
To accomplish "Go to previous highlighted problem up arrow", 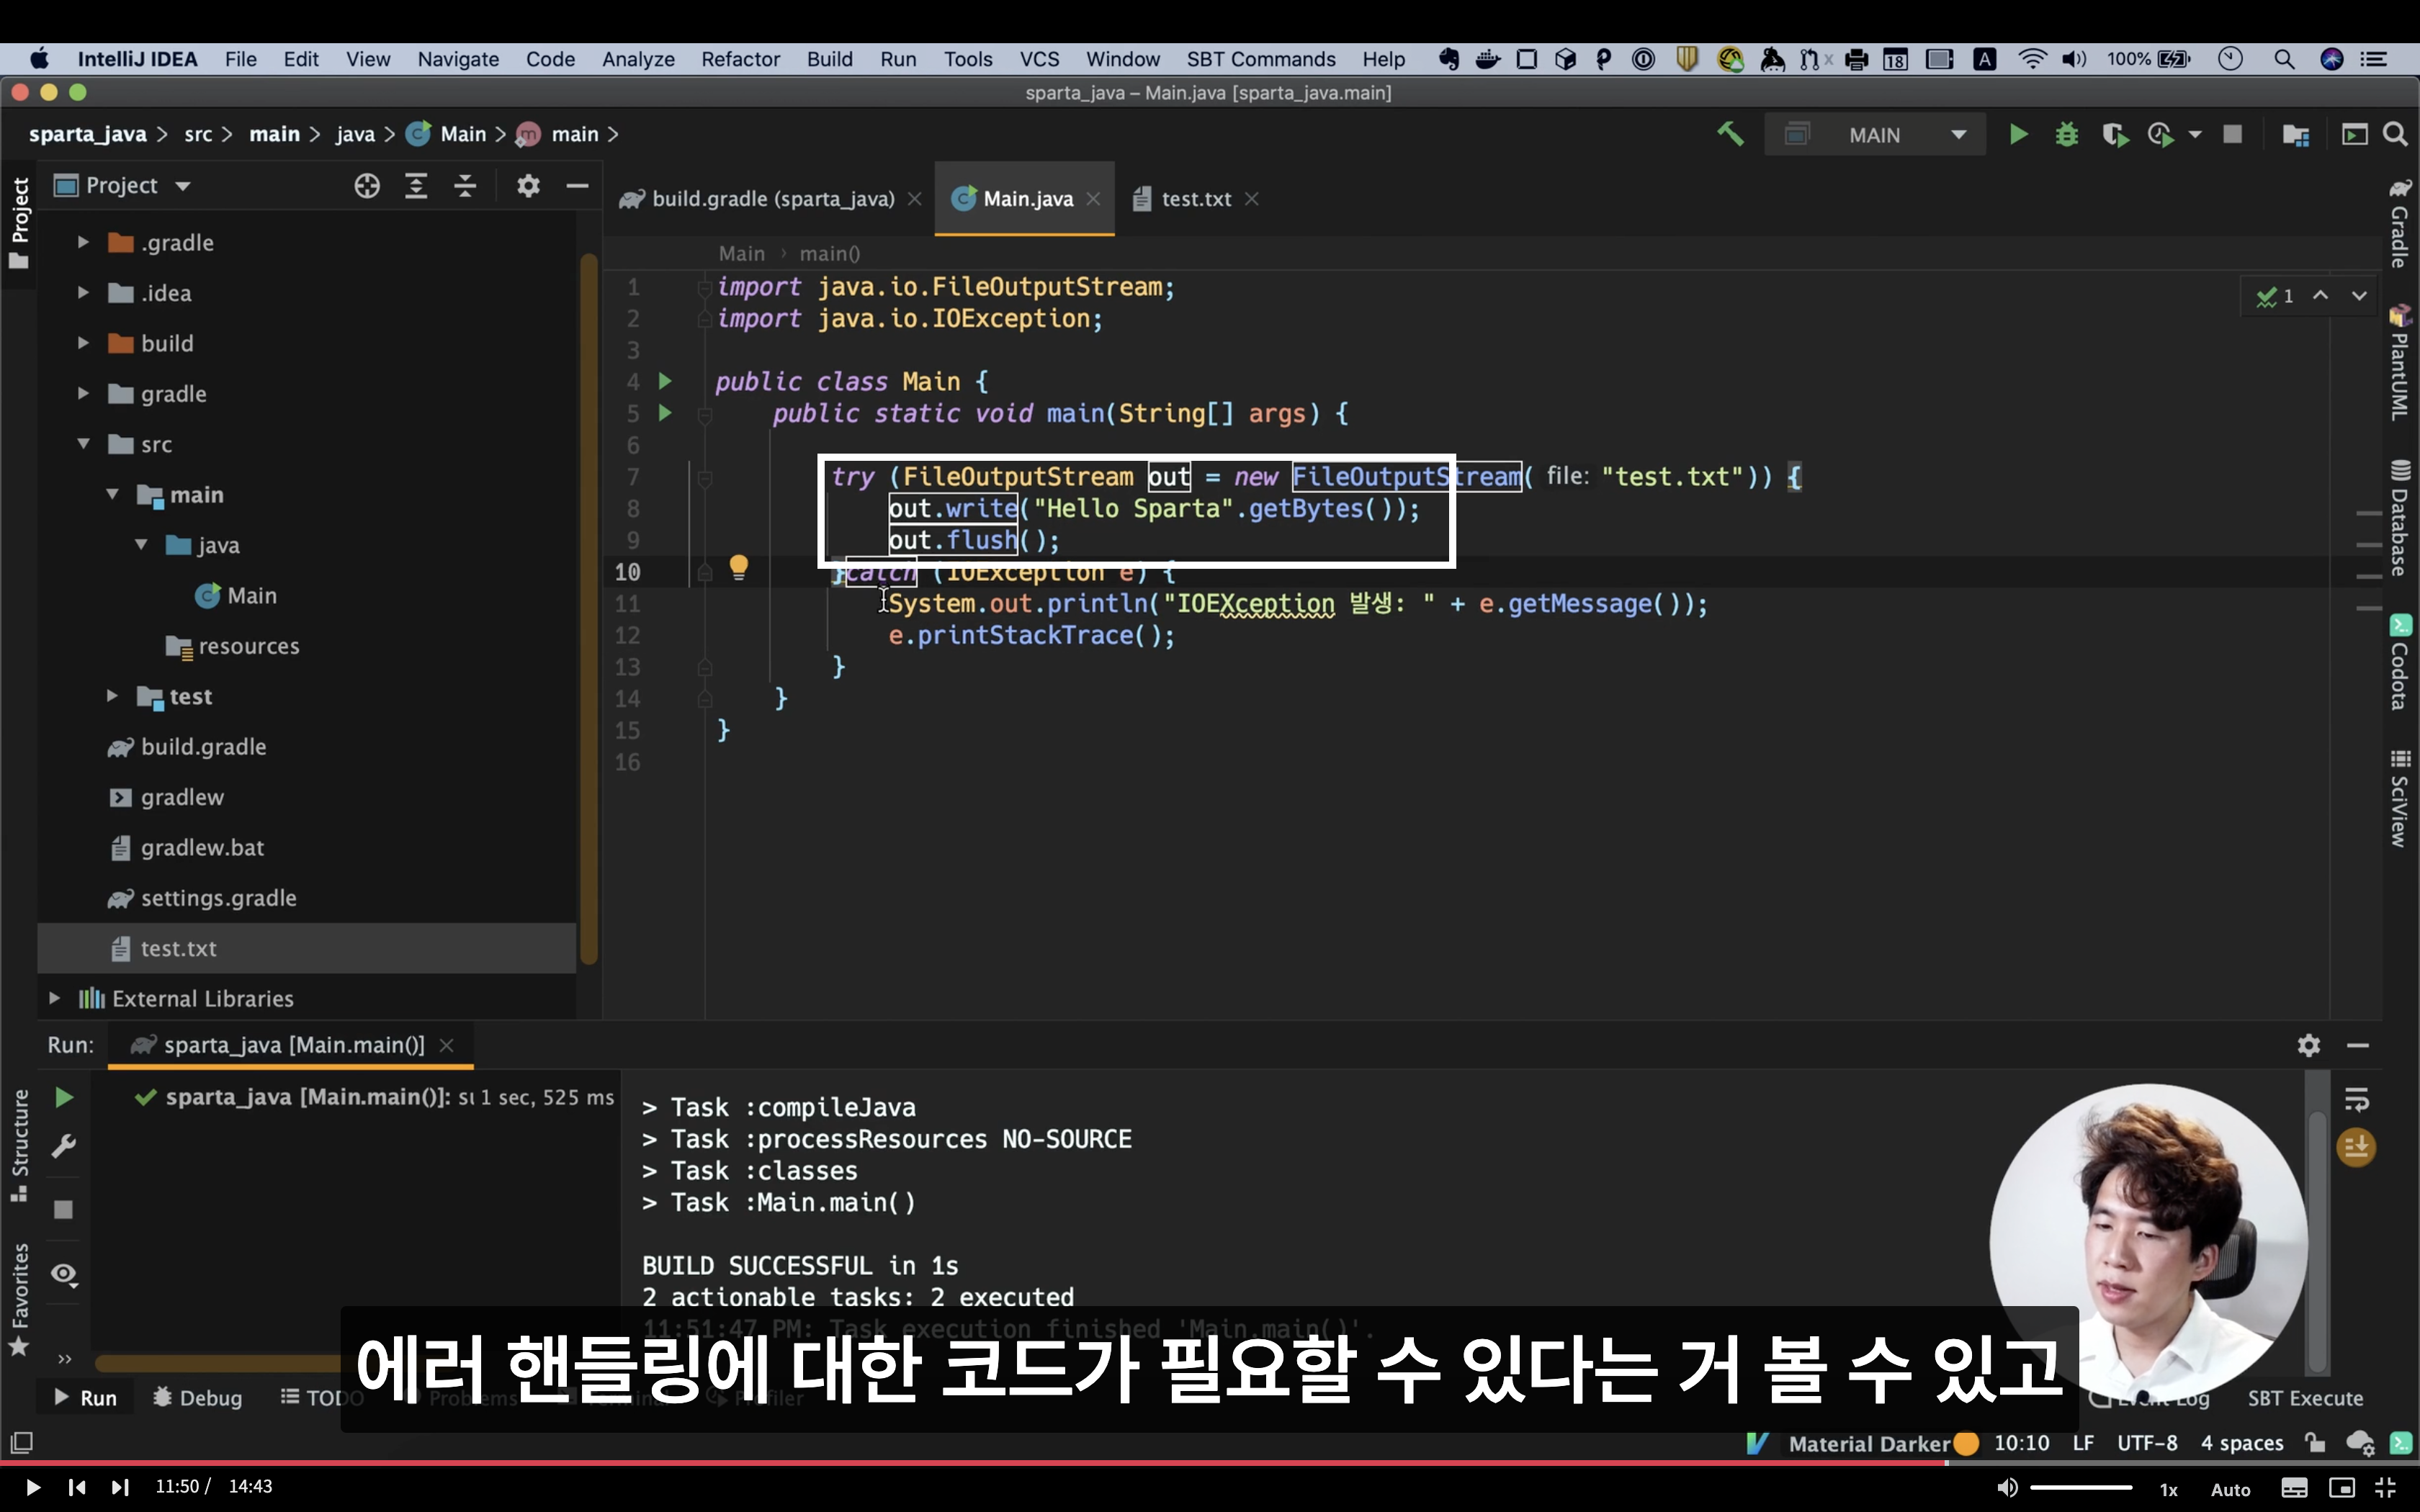I will (2320, 296).
